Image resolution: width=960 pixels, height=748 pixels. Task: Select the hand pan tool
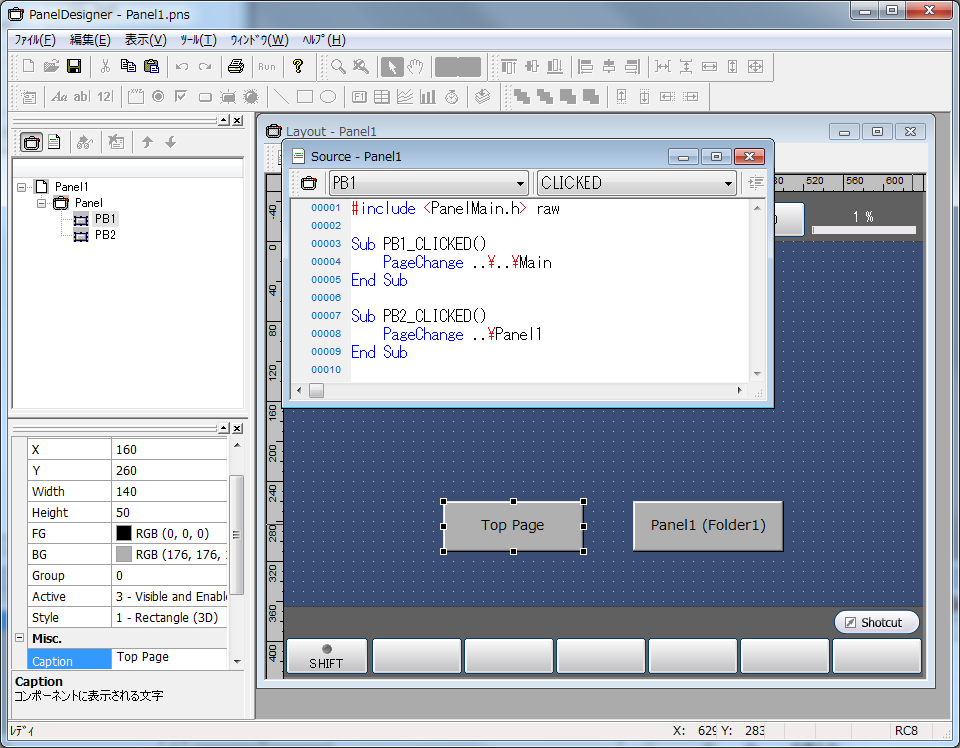point(416,67)
